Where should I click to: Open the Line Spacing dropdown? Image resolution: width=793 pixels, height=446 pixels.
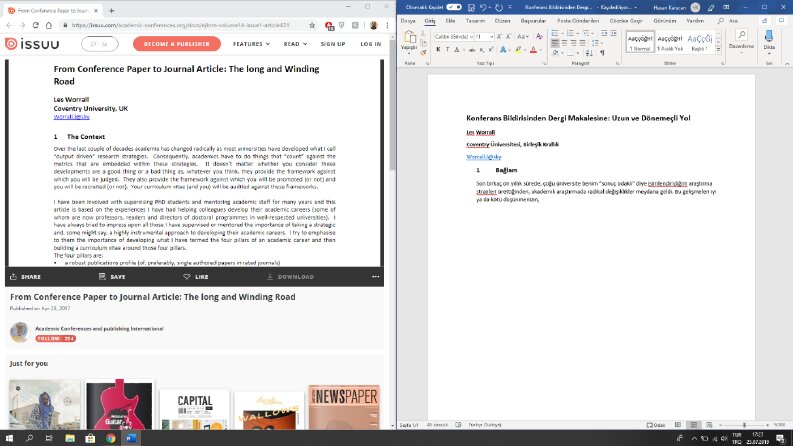coord(597,43)
